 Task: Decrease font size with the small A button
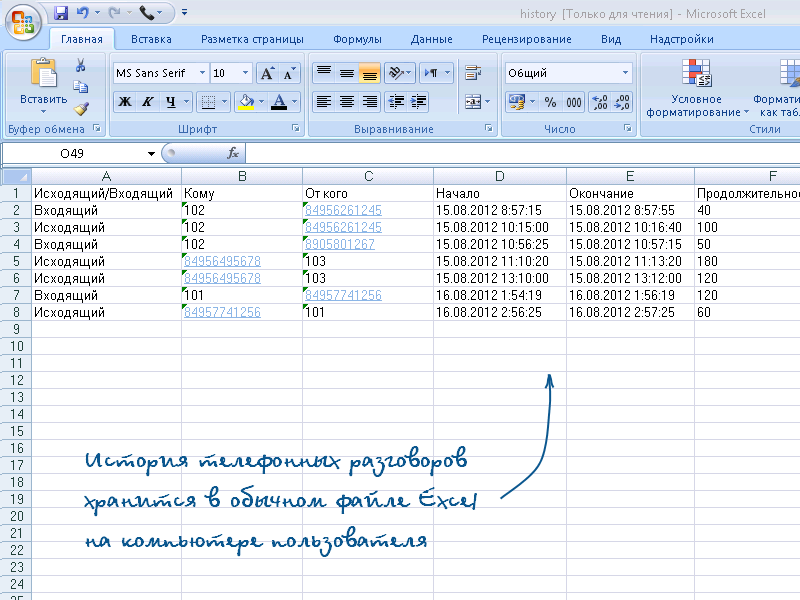point(288,73)
